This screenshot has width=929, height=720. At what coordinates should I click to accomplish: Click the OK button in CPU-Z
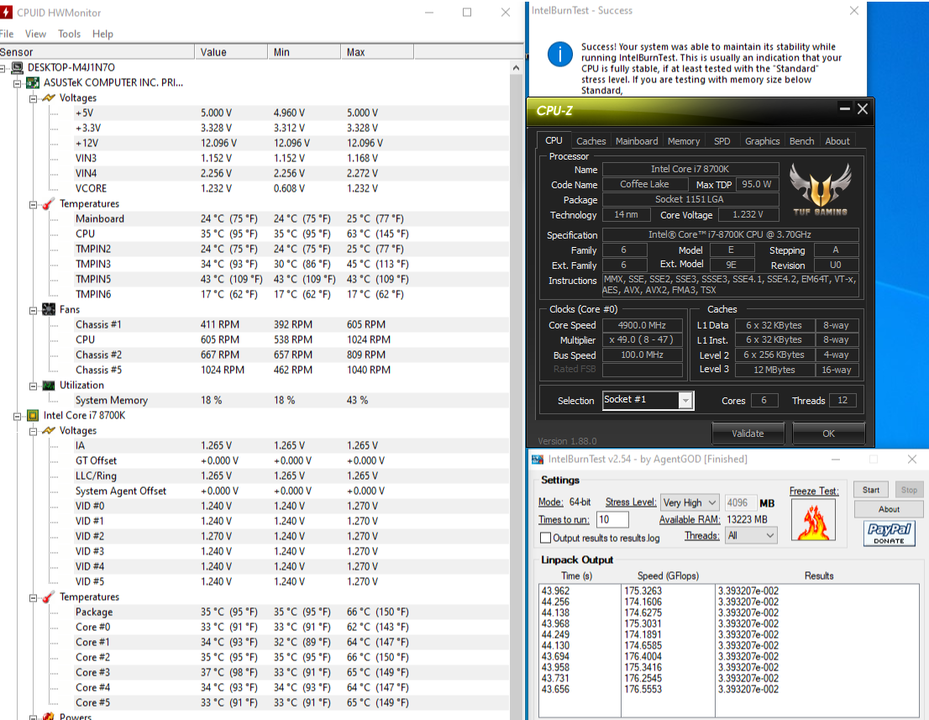(x=828, y=433)
